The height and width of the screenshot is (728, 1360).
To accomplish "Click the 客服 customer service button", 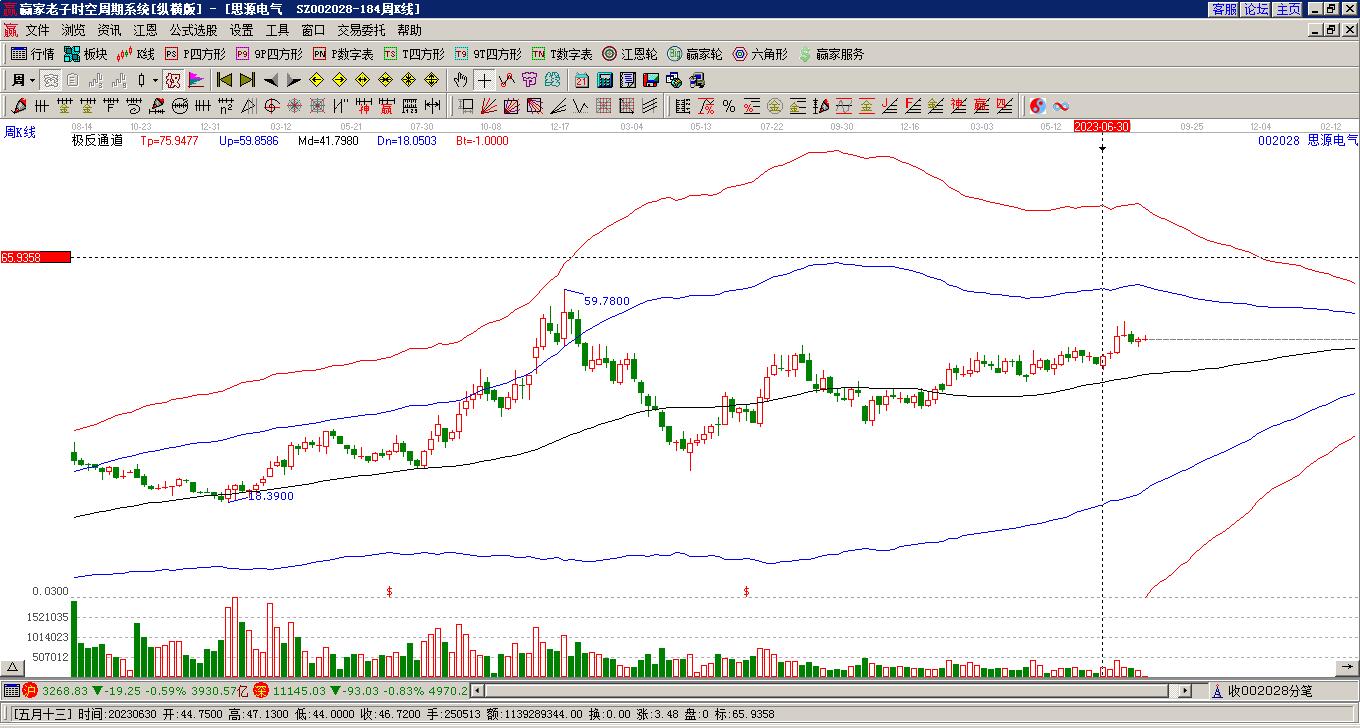I will pyautogui.click(x=1224, y=9).
